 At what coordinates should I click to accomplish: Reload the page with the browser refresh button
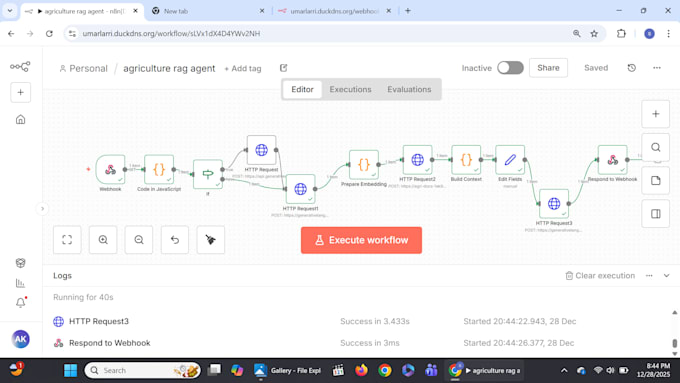point(49,33)
